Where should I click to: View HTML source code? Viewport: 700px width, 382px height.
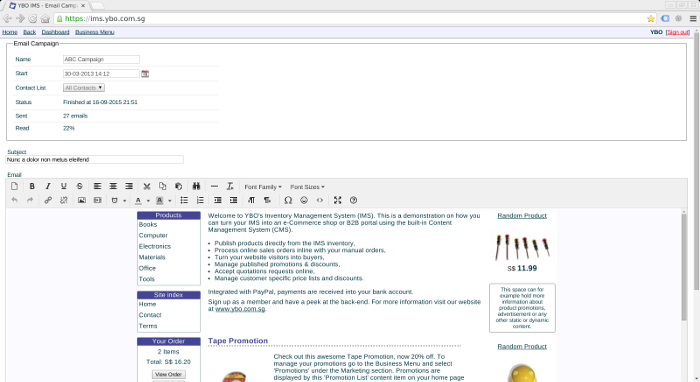coord(320,200)
